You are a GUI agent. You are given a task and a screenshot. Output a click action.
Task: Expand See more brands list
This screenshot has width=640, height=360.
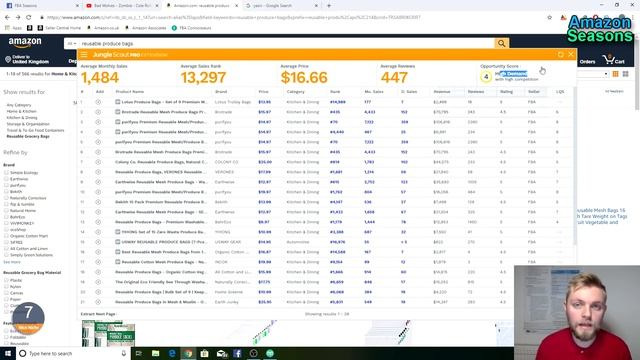12,262
